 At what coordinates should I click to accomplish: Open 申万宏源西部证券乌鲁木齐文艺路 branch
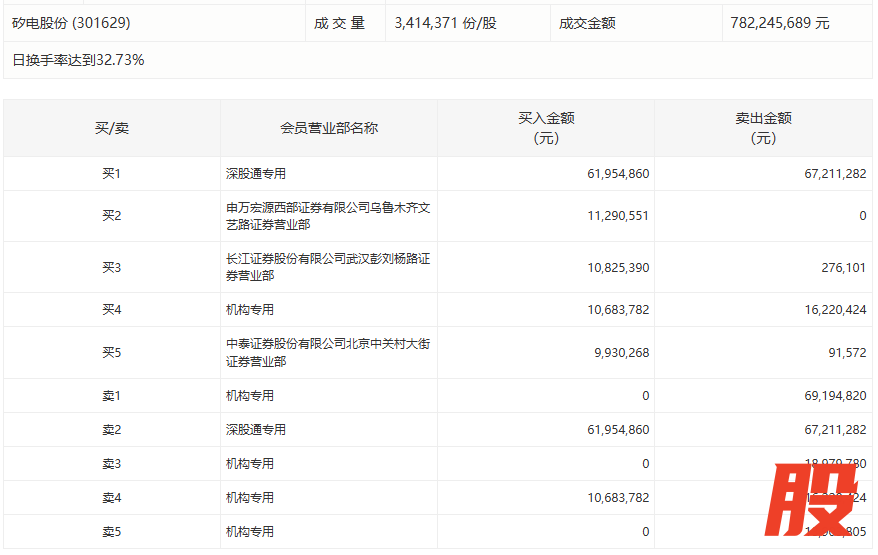pos(327,216)
